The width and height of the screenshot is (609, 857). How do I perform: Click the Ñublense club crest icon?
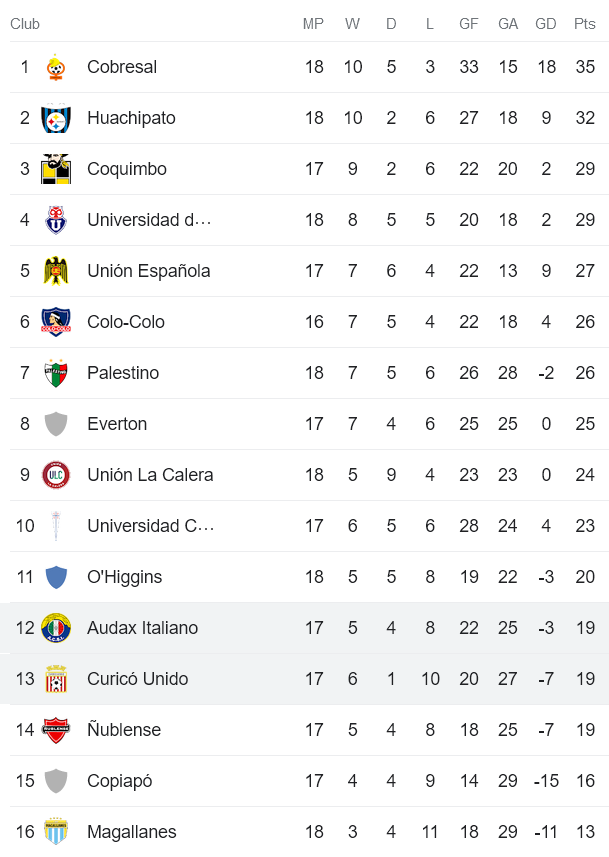[x=56, y=731]
